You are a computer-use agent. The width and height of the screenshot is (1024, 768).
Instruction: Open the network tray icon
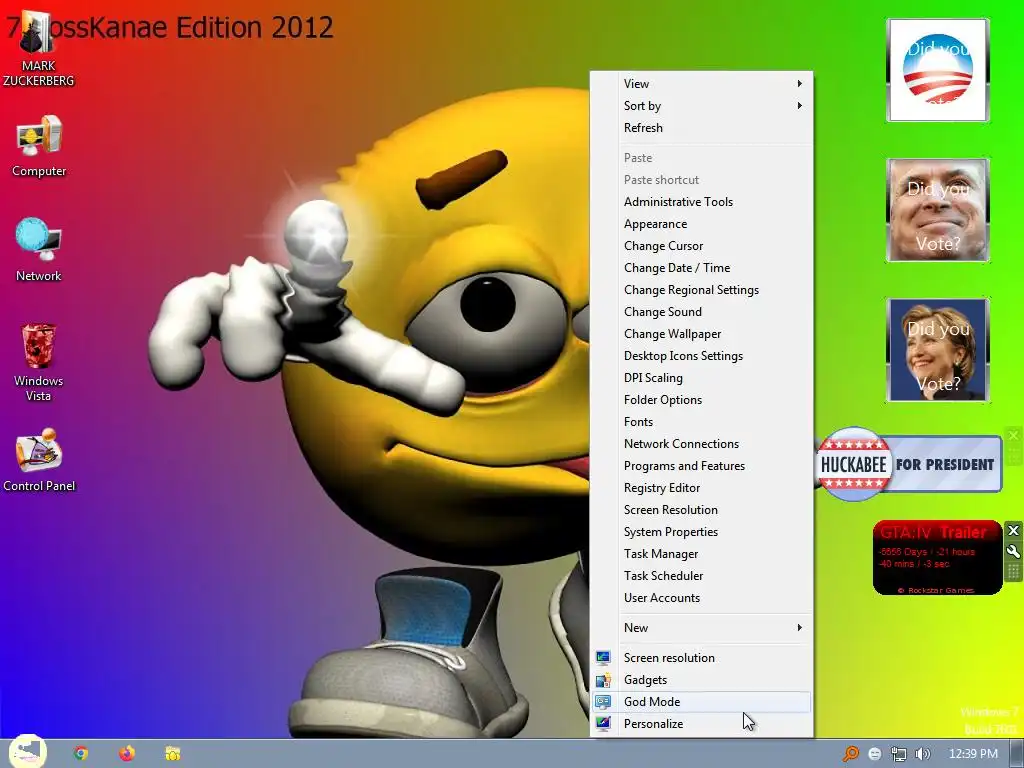click(899, 754)
